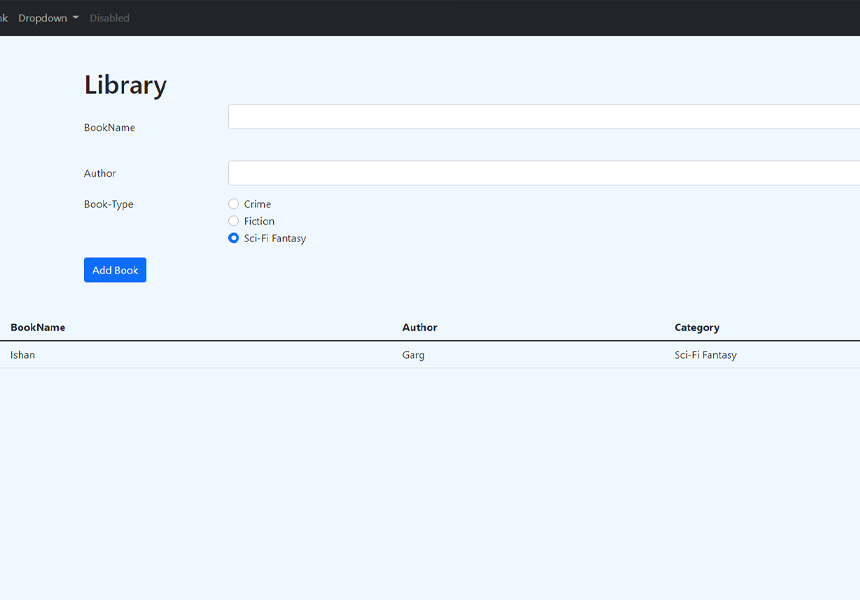The width and height of the screenshot is (860, 600).
Task: Select the Ishan cell in the table
Action: click(x=23, y=355)
